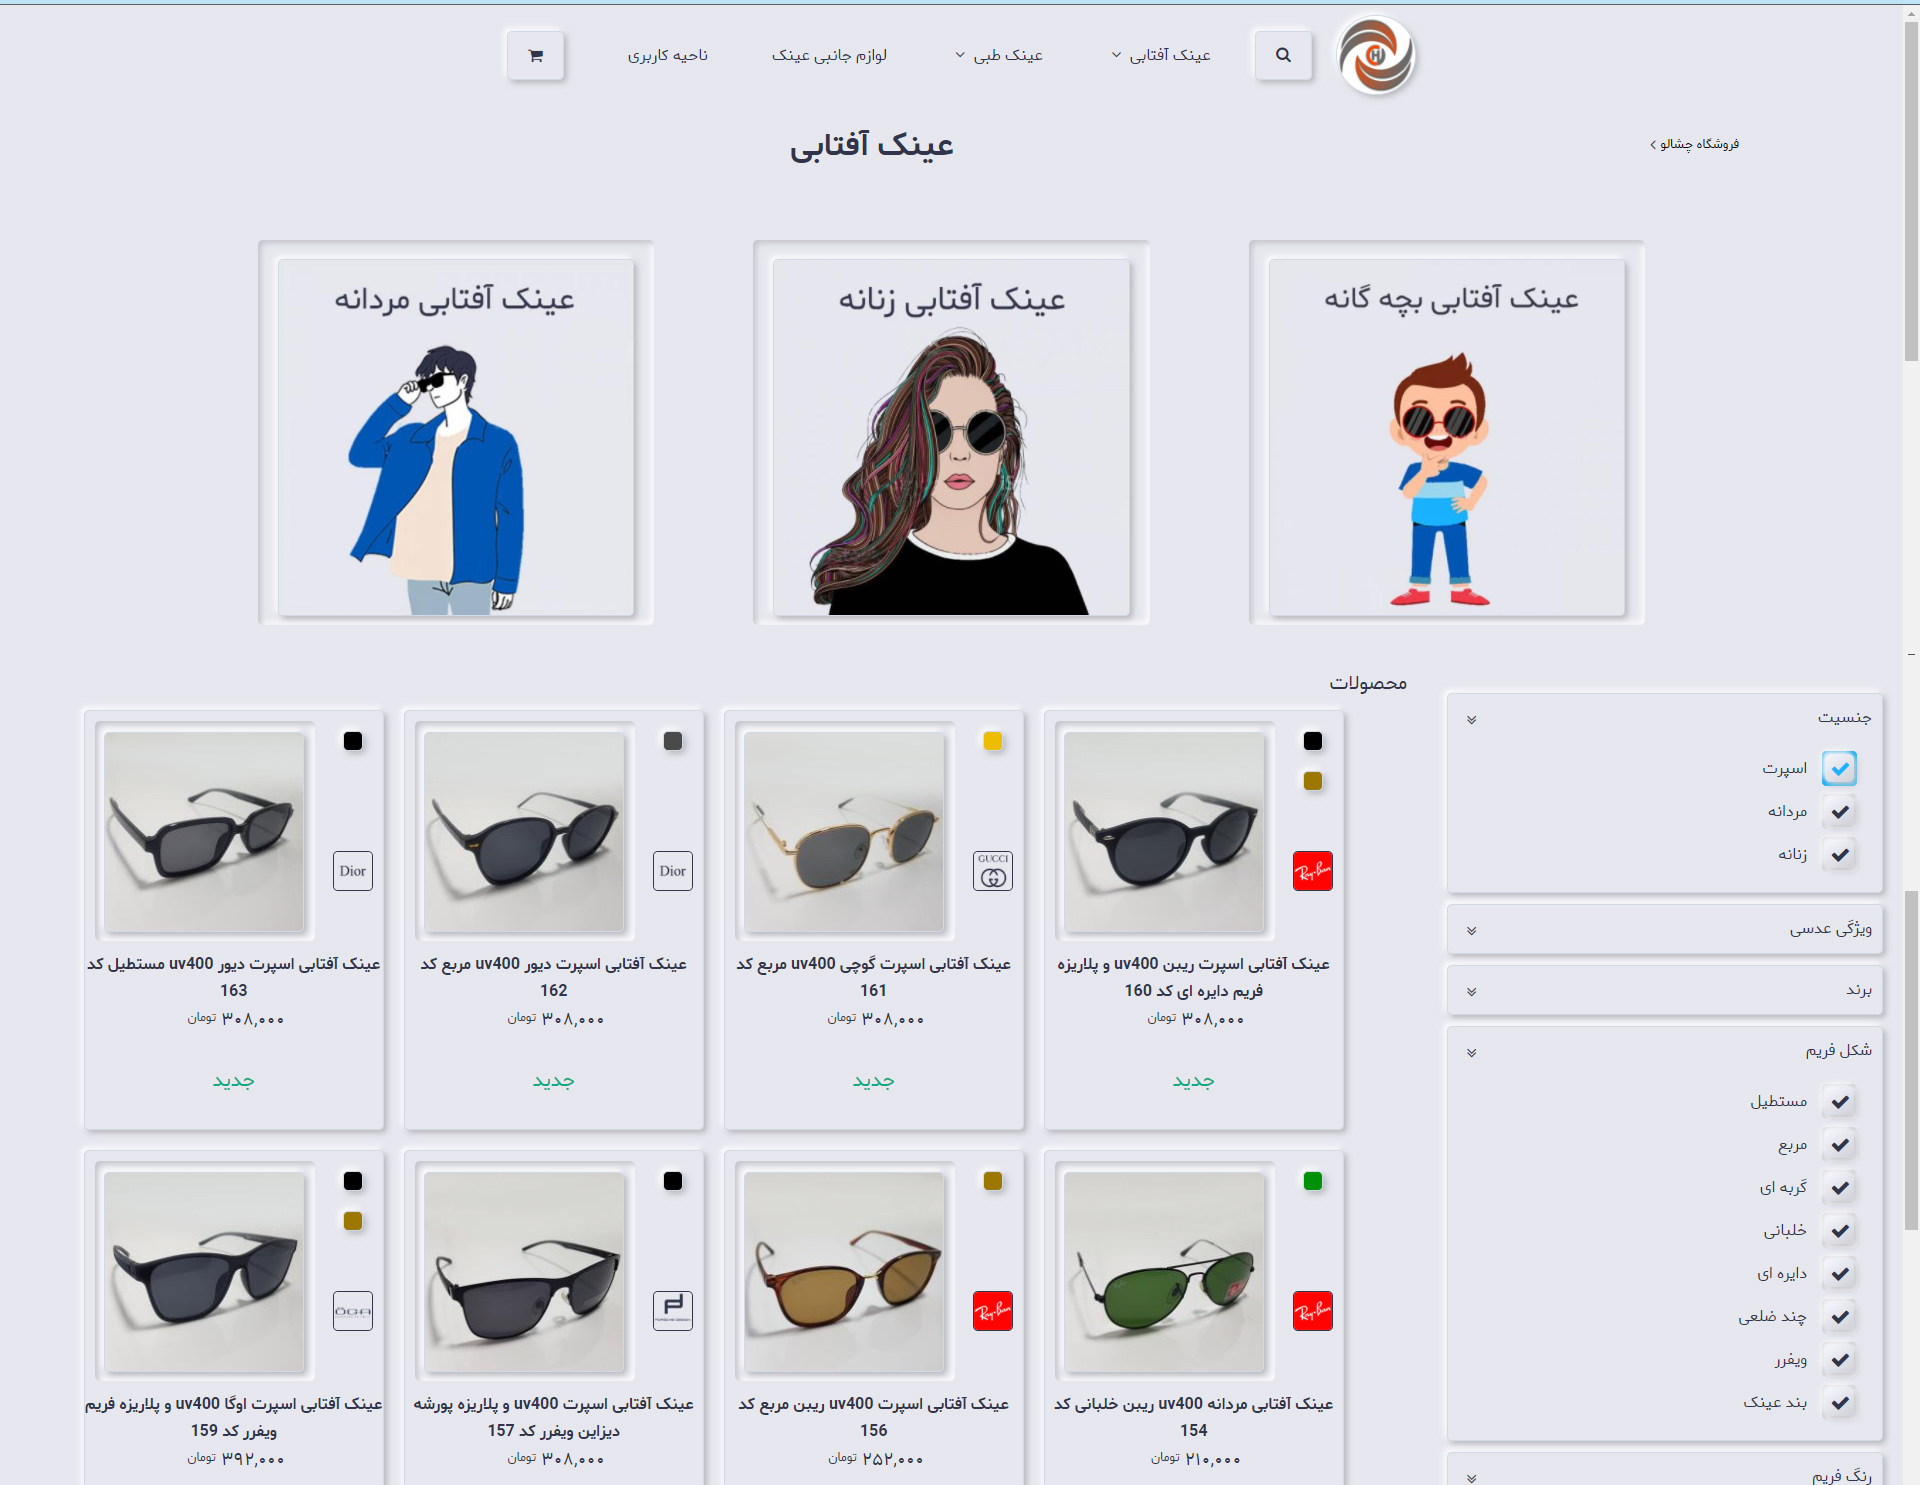1920x1485 pixels.
Task: Collapse the شکل فریم filter panel
Action: point(1471,1052)
